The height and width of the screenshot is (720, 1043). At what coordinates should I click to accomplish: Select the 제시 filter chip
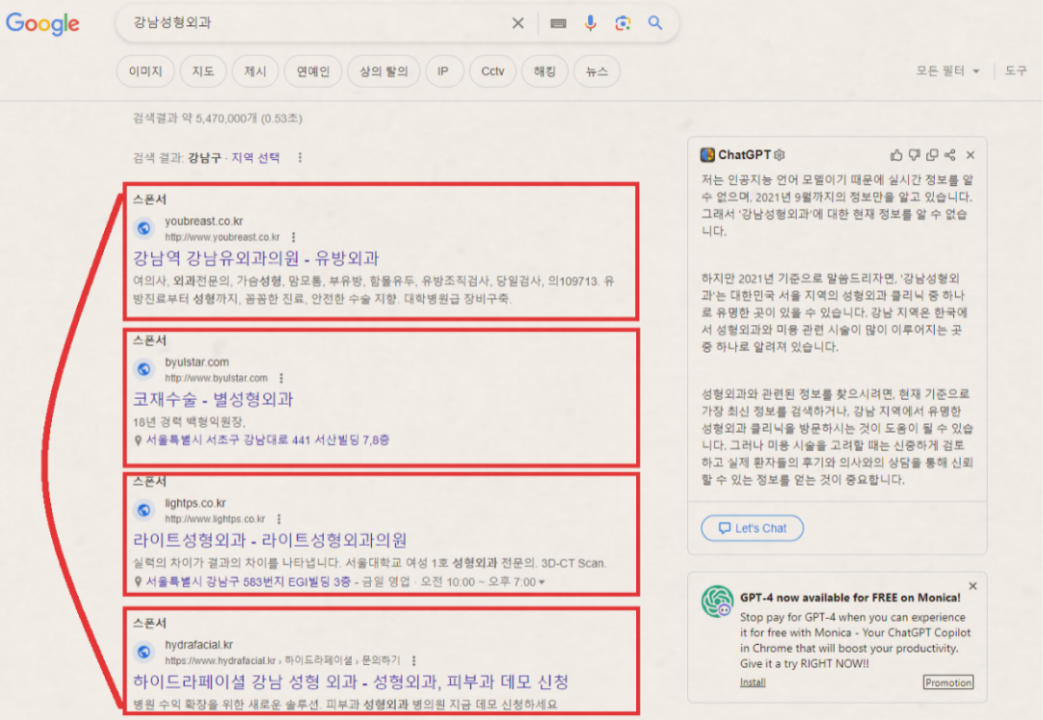click(x=255, y=71)
